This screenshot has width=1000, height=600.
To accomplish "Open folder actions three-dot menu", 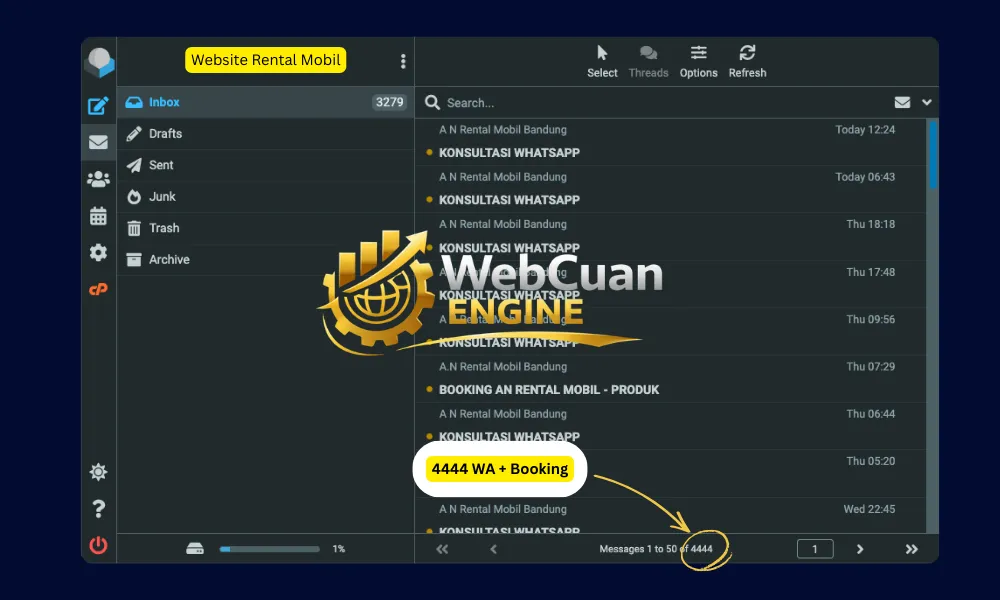I will point(403,61).
